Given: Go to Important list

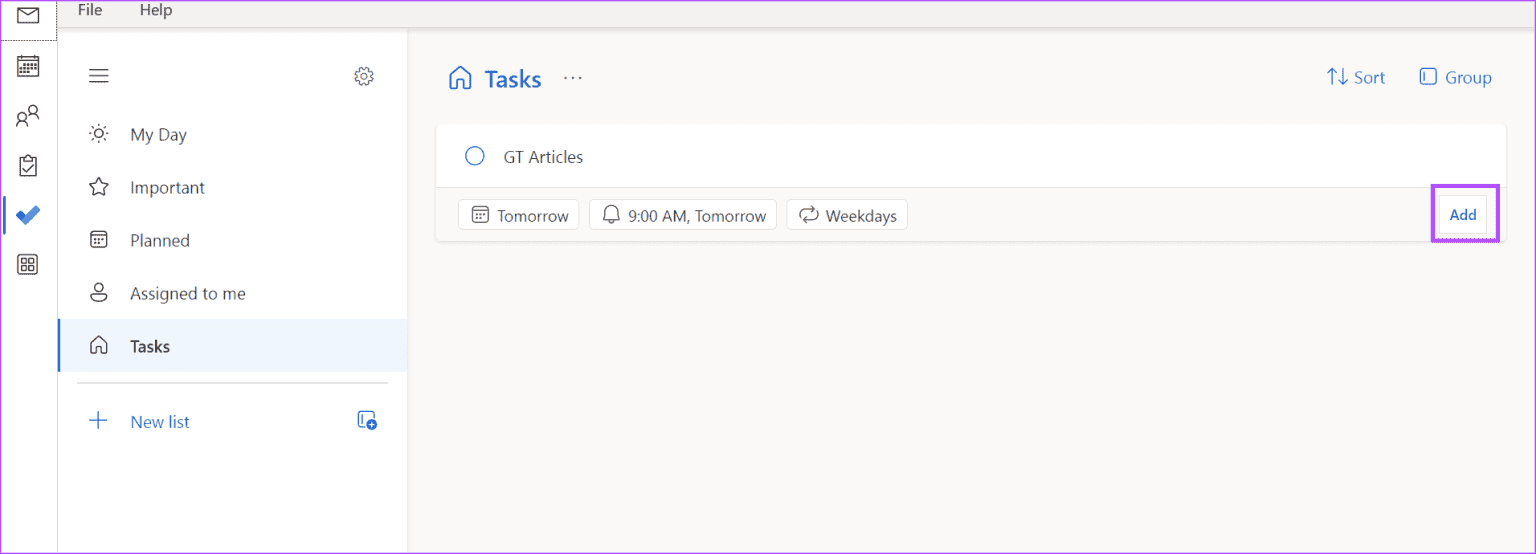Looking at the screenshot, I should tap(232, 188).
